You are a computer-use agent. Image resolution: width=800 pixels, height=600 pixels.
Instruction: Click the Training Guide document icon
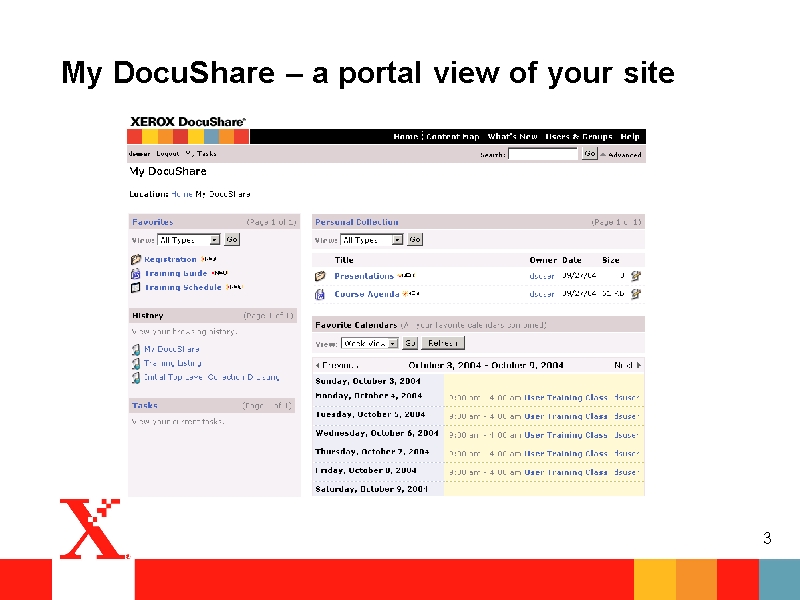136,273
